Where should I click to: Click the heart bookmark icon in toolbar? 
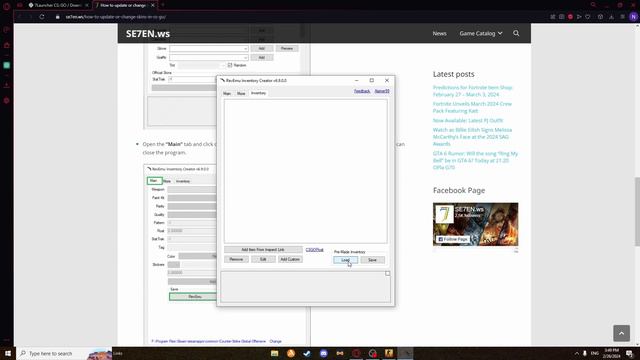(x=588, y=17)
